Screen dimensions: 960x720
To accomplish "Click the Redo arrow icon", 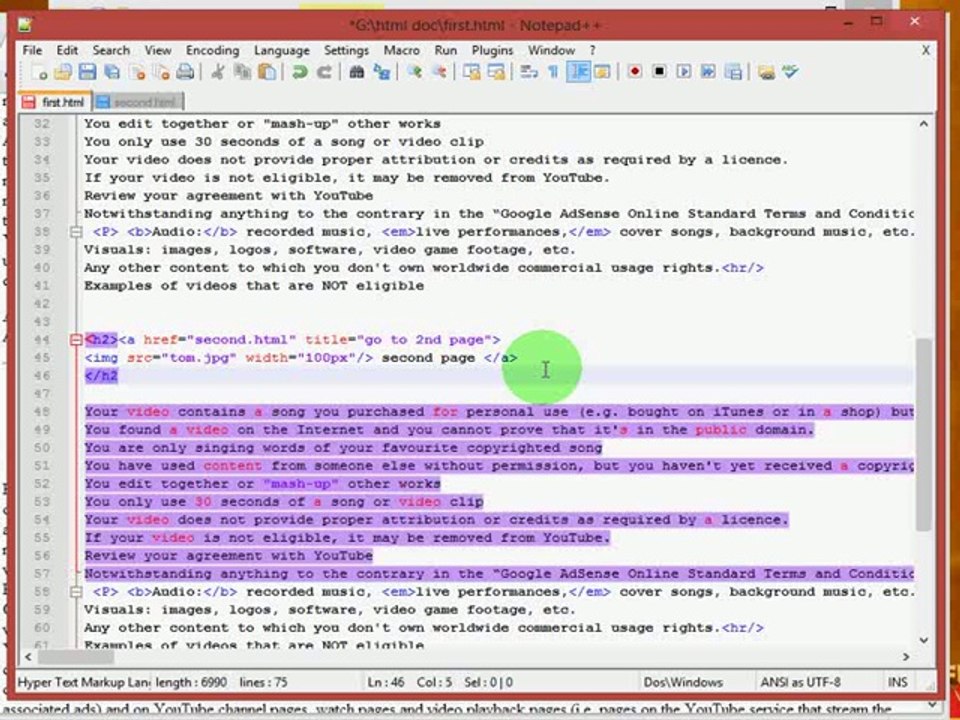I will click(x=324, y=72).
